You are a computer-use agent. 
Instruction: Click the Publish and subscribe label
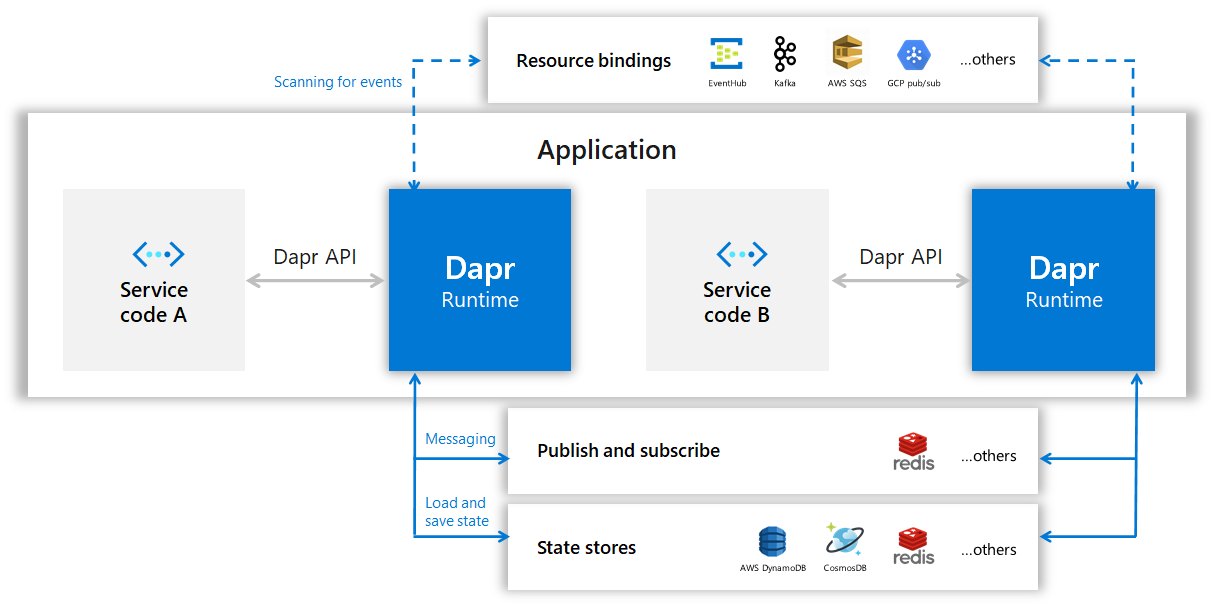[628, 450]
